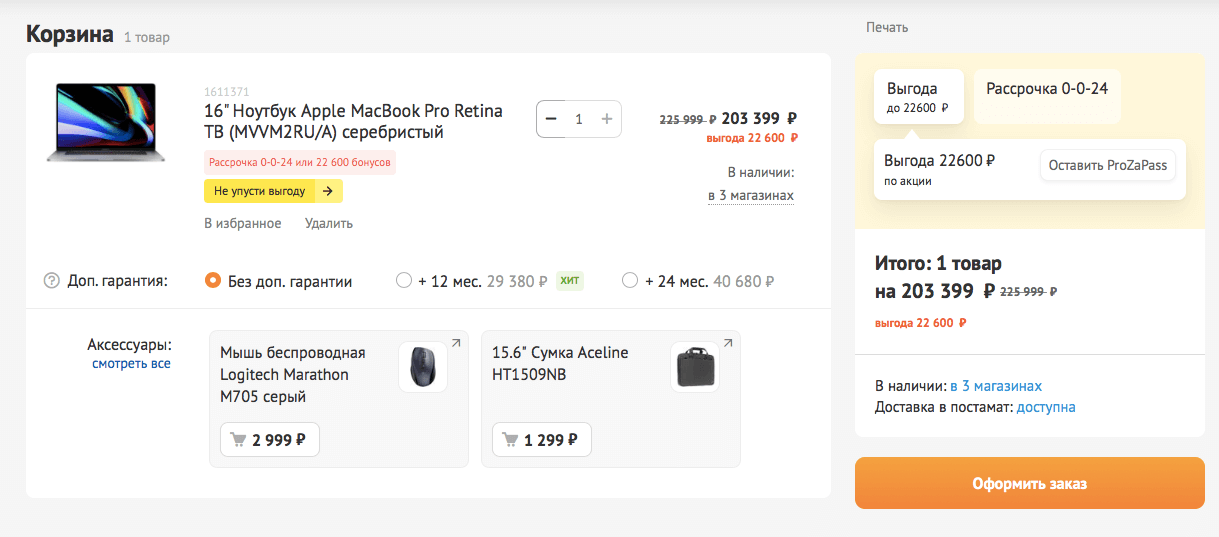Open the Aceline bag card's external arrow icon
The image size is (1219, 537).
[728, 343]
